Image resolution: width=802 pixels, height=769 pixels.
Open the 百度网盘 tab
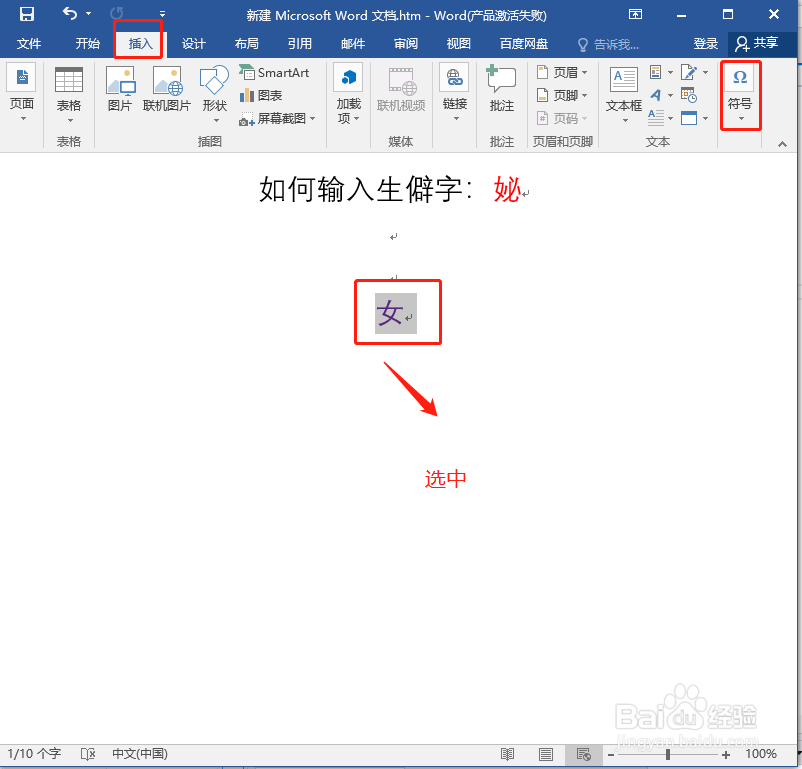[524, 44]
